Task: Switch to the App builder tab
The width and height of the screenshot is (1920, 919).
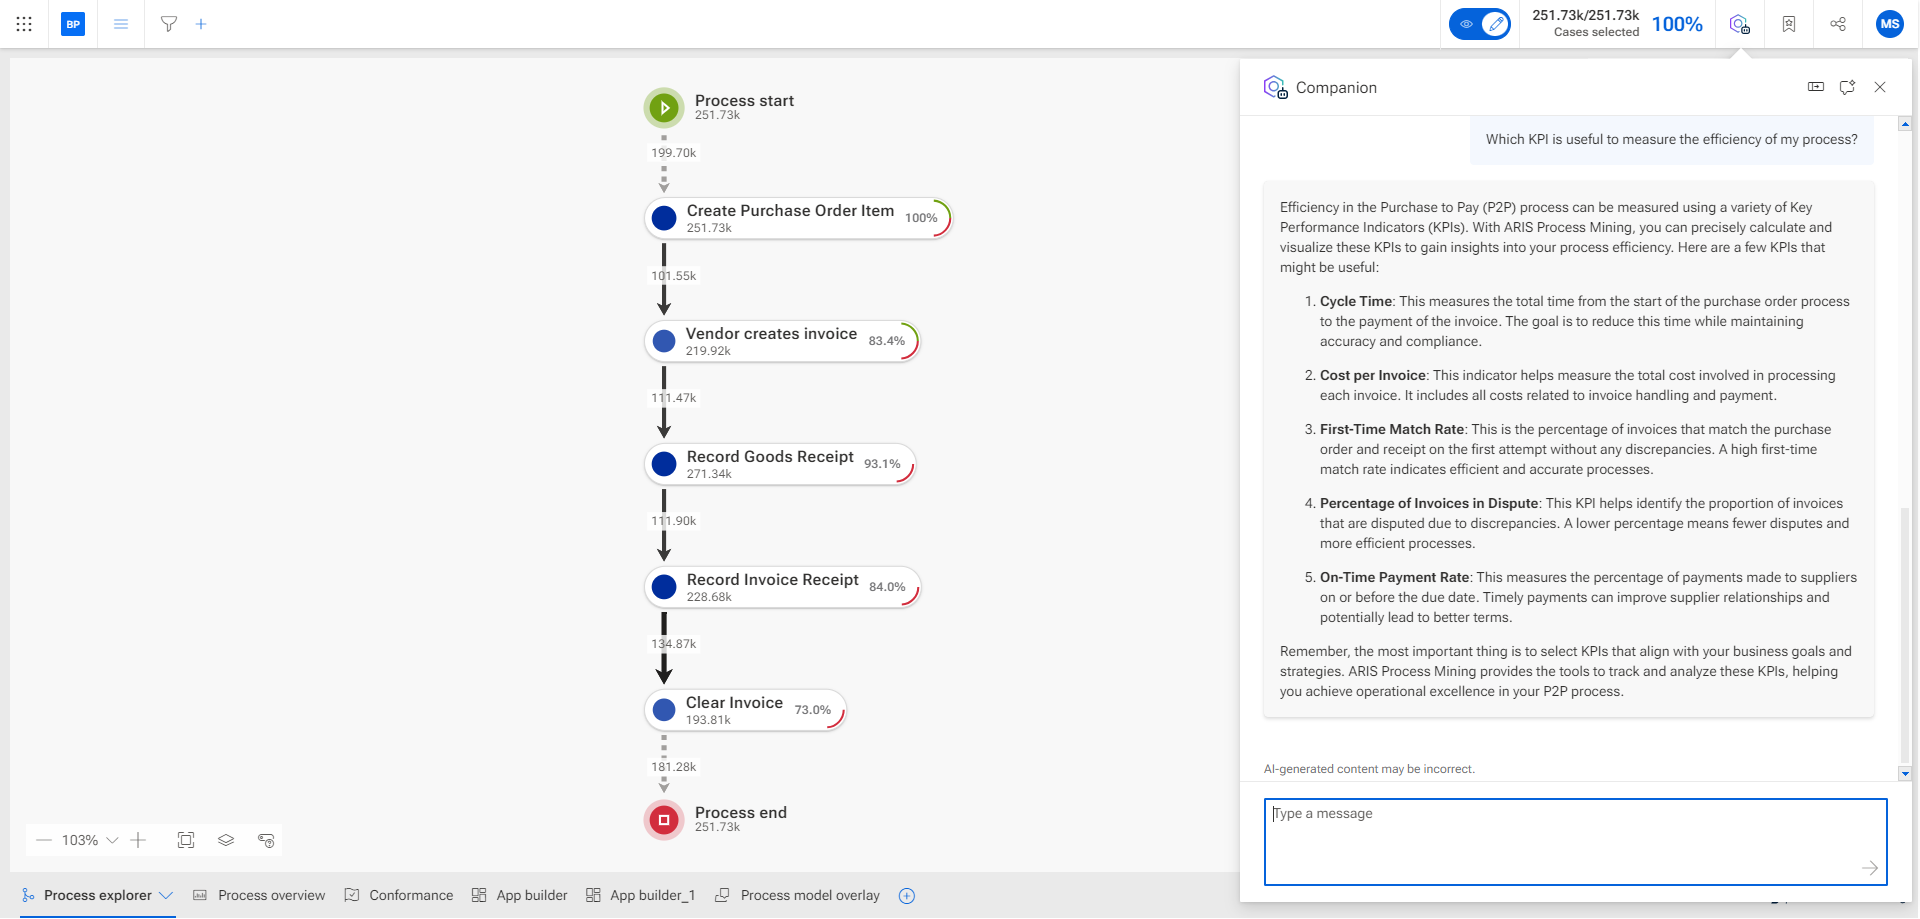Action: pyautogui.click(x=520, y=895)
